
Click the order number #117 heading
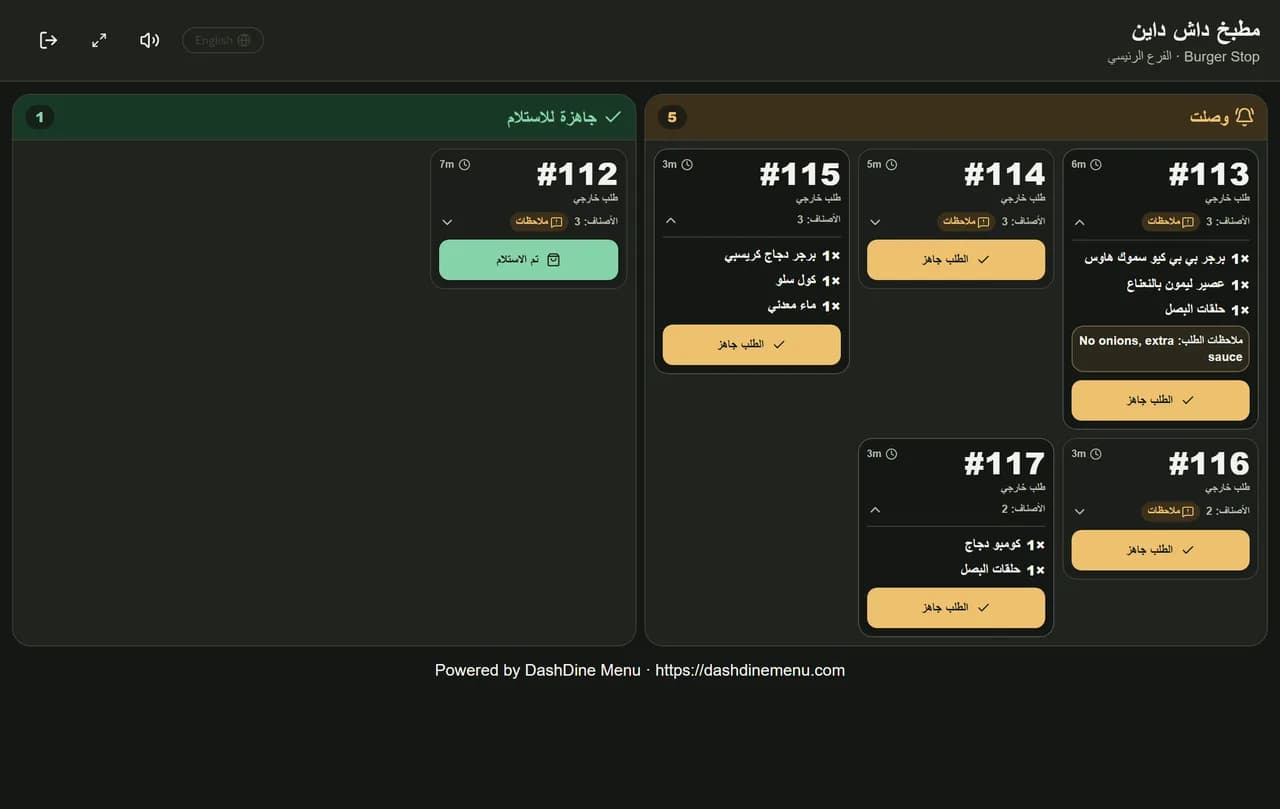point(1004,463)
